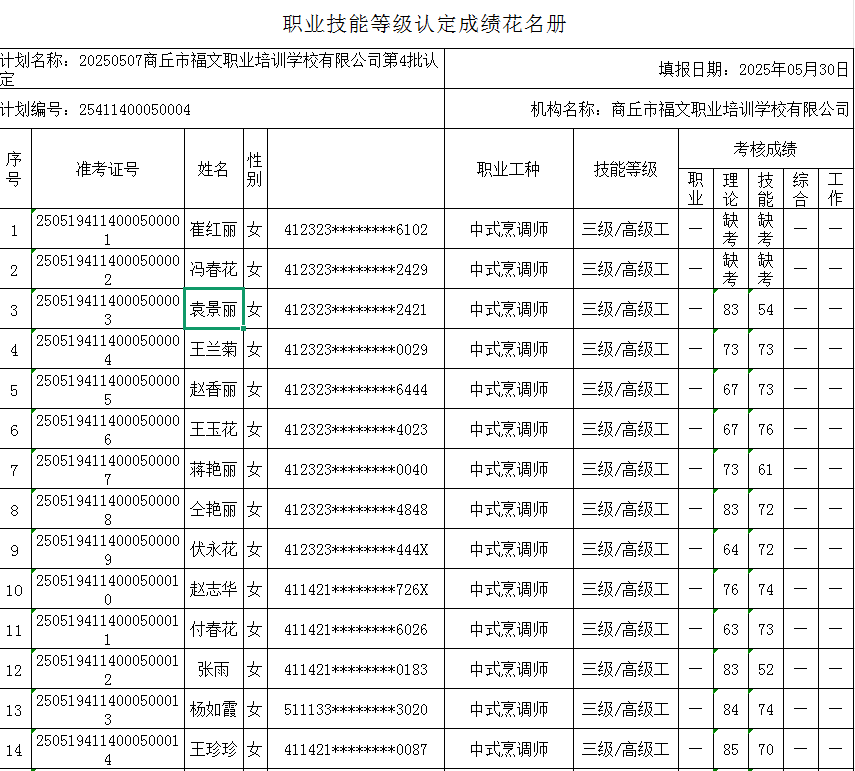The width and height of the screenshot is (855, 771).
Task: Click ID cell 412323********0040
Action: click(356, 469)
